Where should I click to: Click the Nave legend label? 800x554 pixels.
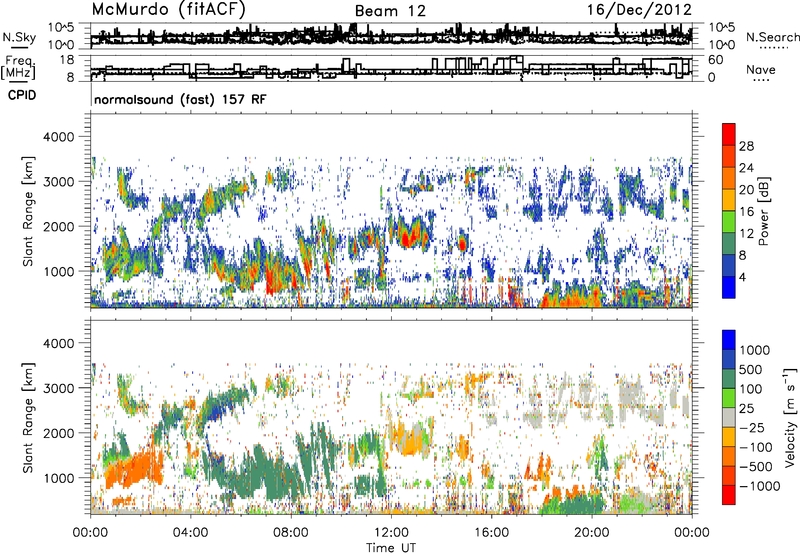pyautogui.click(x=761, y=69)
